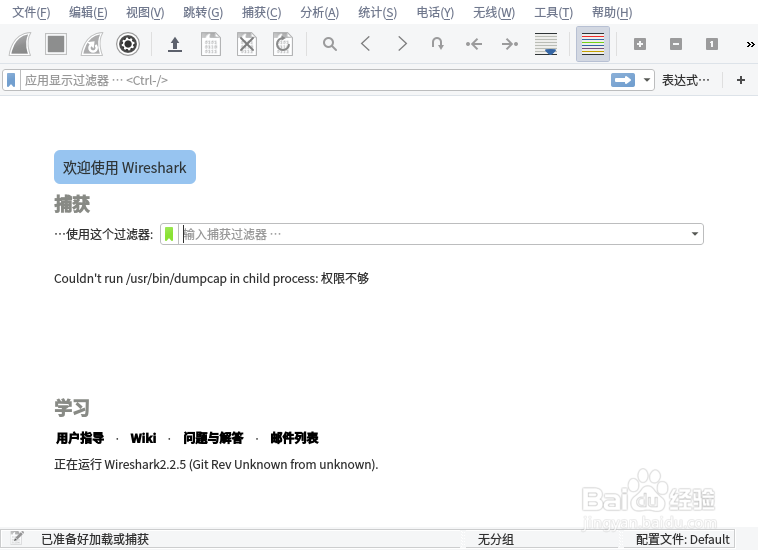Open the 统计(S) menu
This screenshot has height=550, width=758.
[378, 12]
